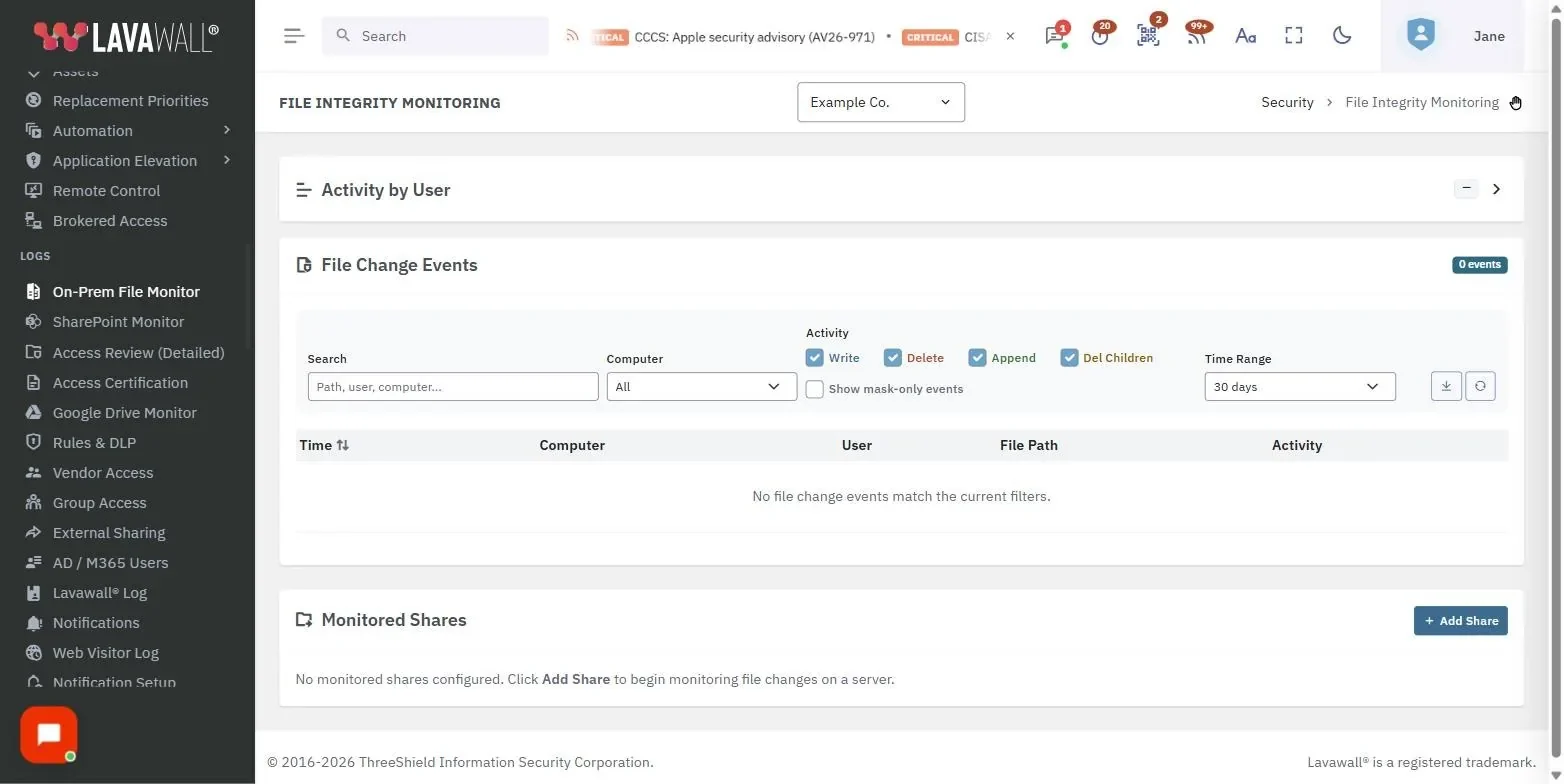Click the Lavawall logo
1564x784 pixels.
126,36
